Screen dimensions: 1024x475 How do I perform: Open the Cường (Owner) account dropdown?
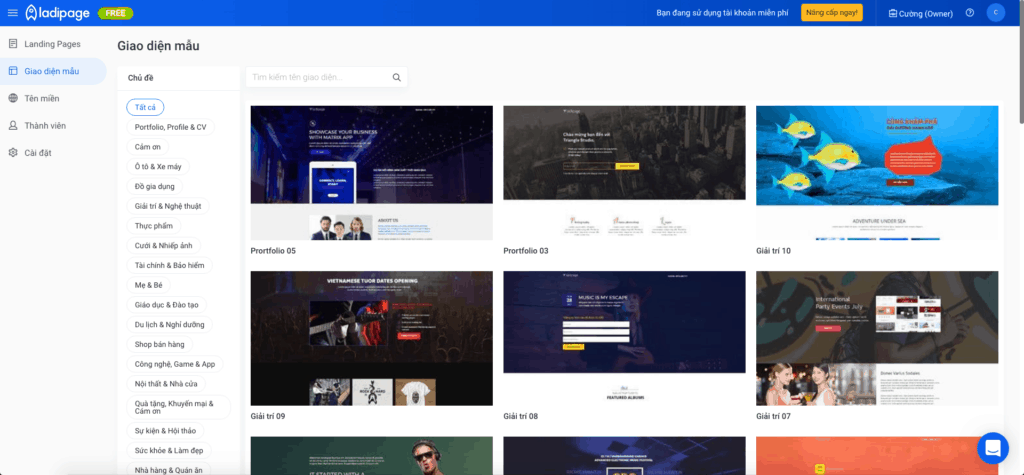(x=920, y=13)
